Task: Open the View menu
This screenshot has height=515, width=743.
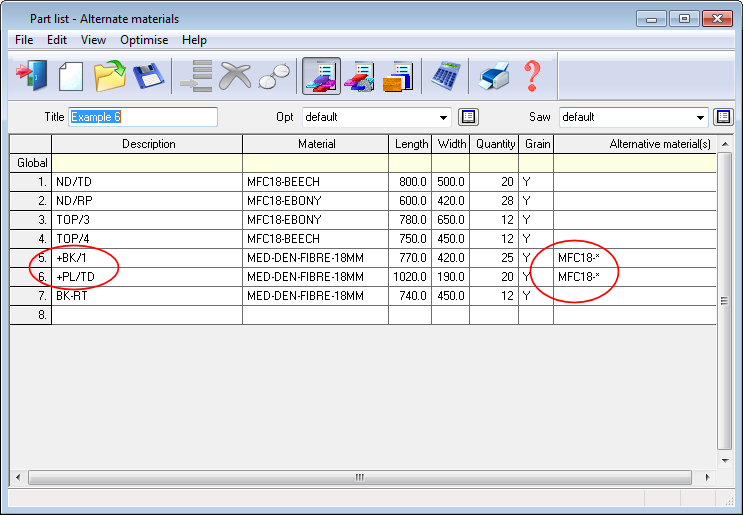Action: click(x=93, y=40)
